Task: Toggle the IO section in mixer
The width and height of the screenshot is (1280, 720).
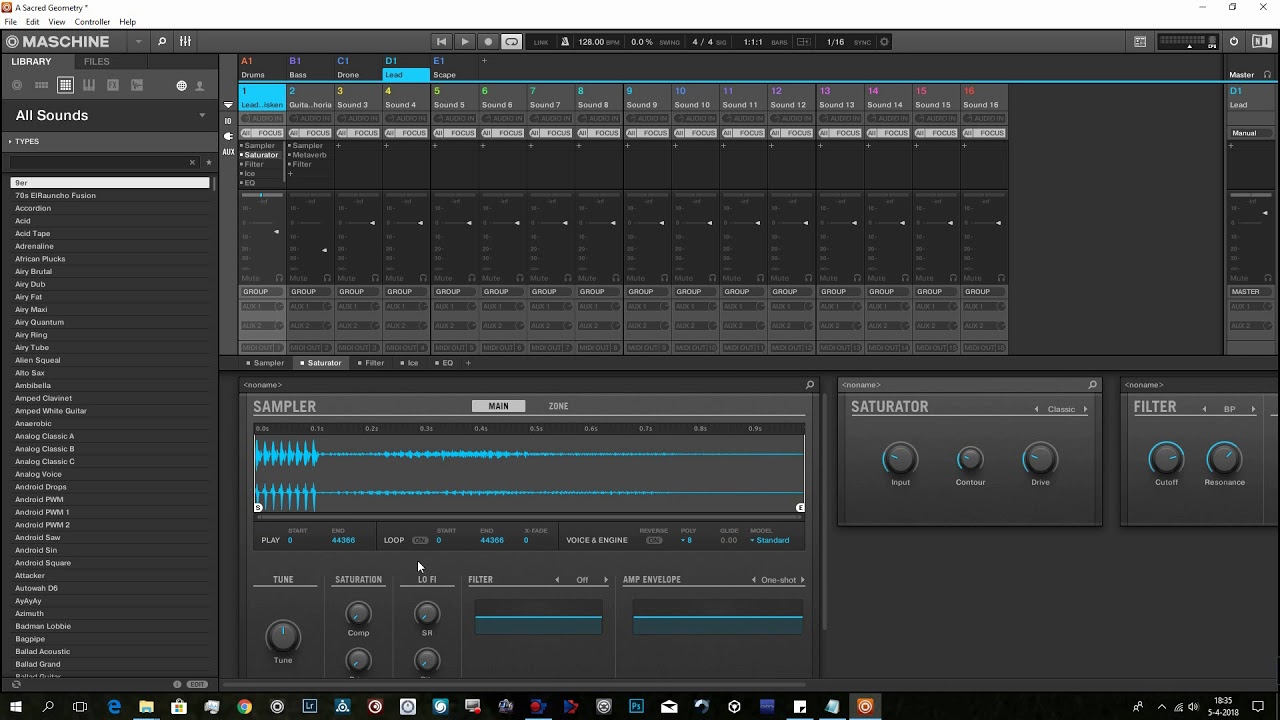Action: (x=228, y=121)
